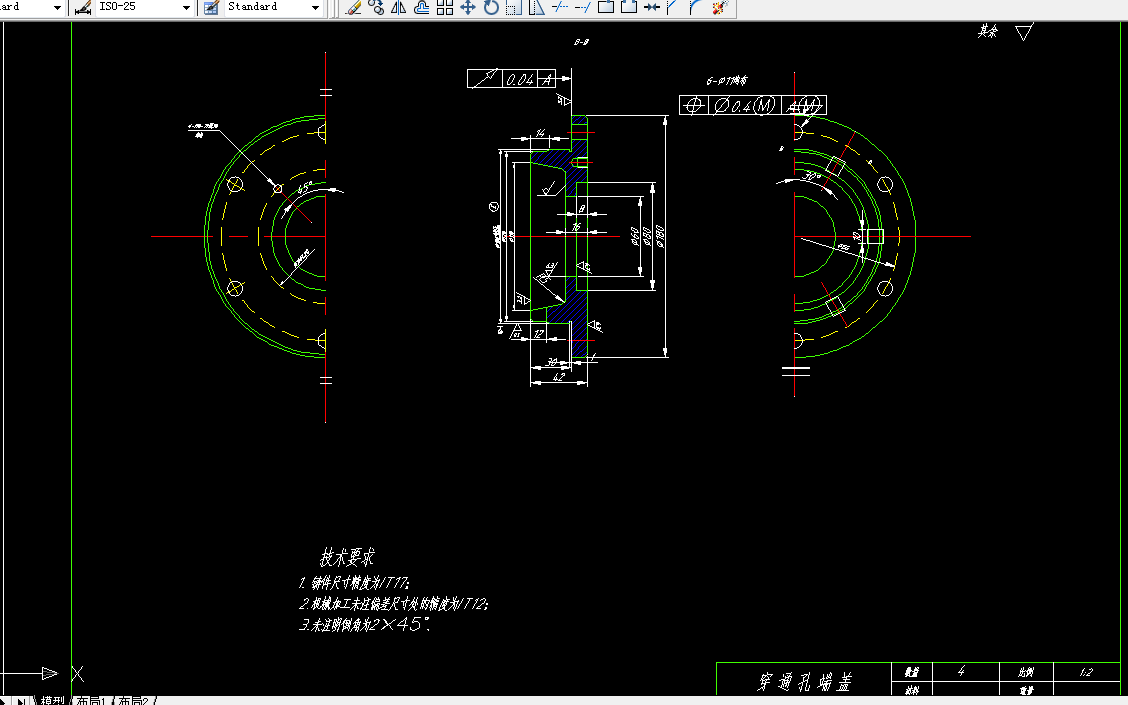The width and height of the screenshot is (1128, 705).
Task: Open the dimension style manager icon
Action: click(83, 7)
